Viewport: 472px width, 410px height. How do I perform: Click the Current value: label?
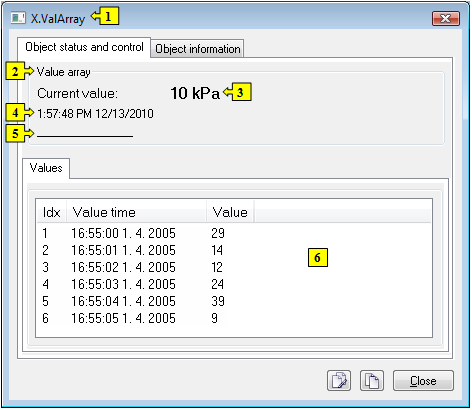pos(77,94)
